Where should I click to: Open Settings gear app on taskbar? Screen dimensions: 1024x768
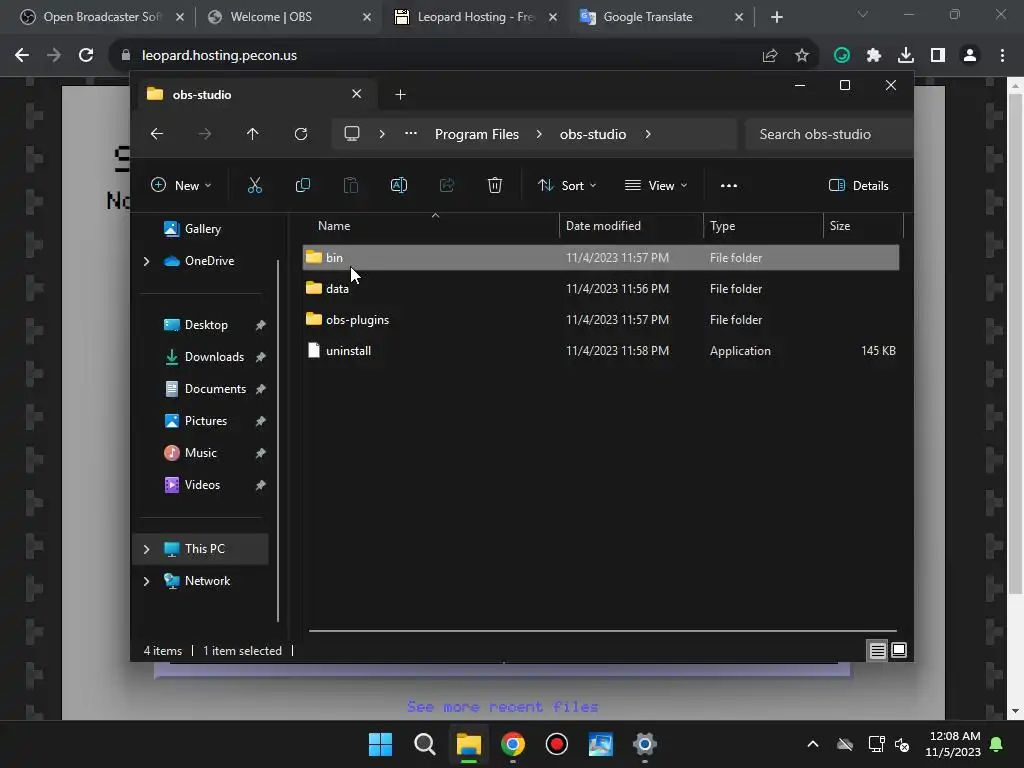pyautogui.click(x=645, y=744)
